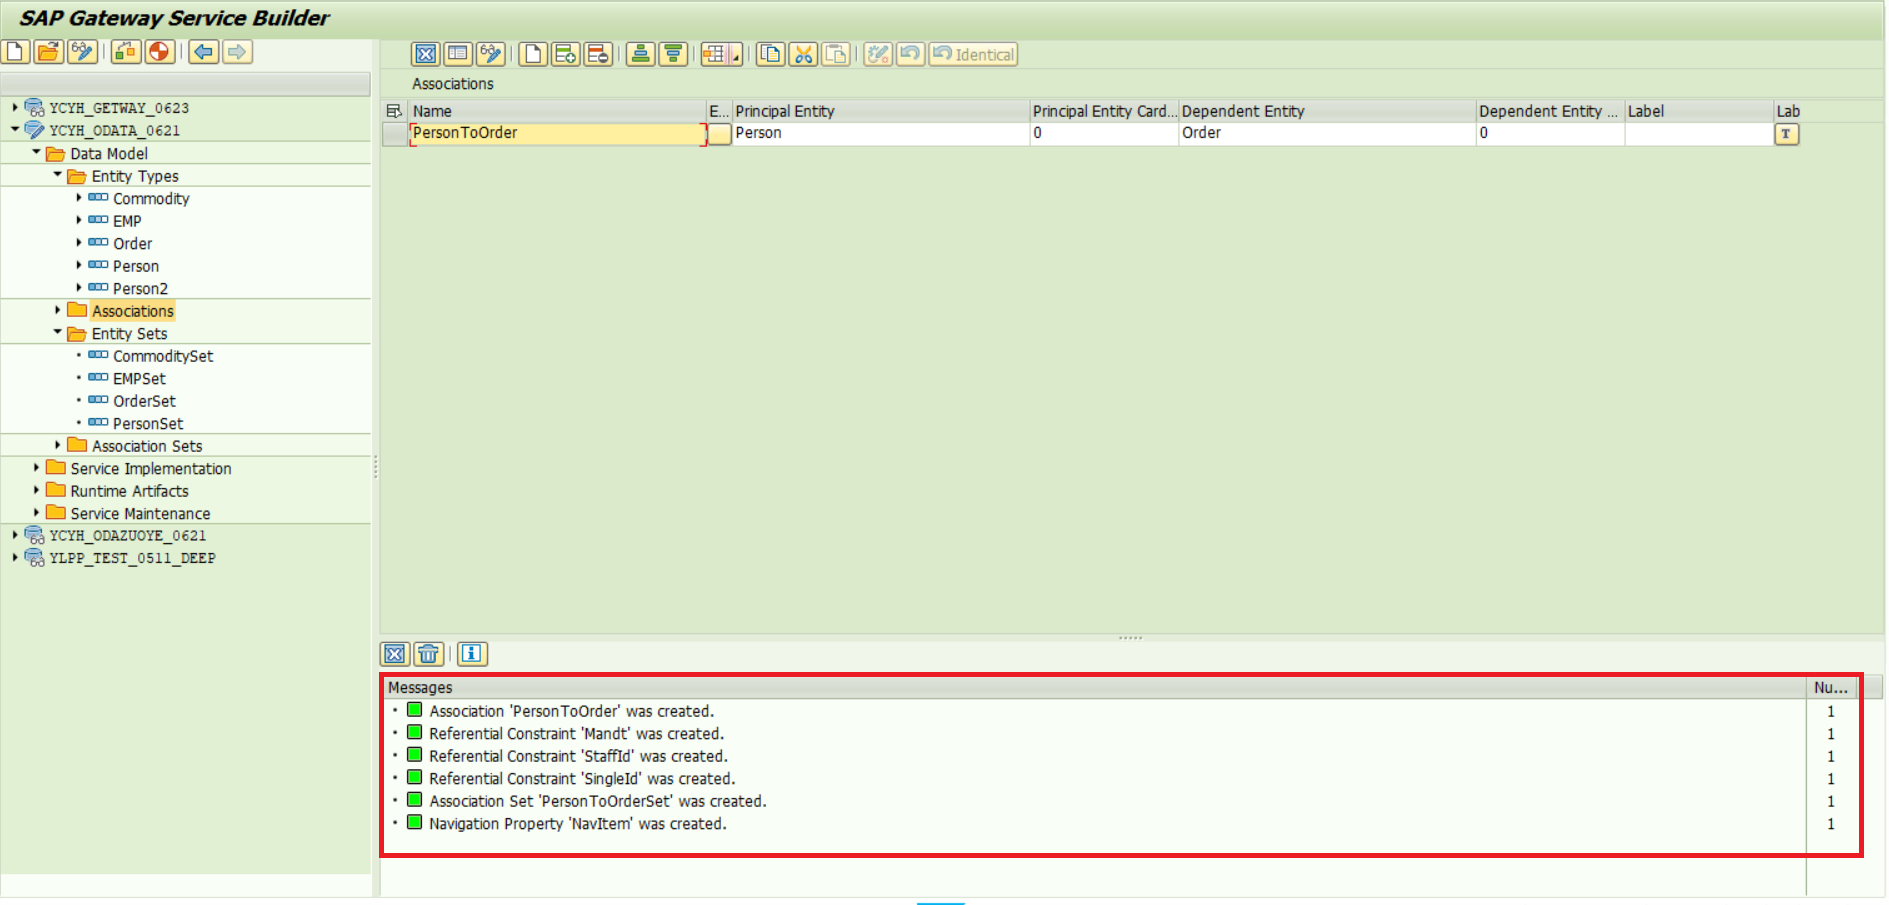Click the Principal Entity cell 'Person'
Screen dimensions: 1889x905
pos(880,133)
